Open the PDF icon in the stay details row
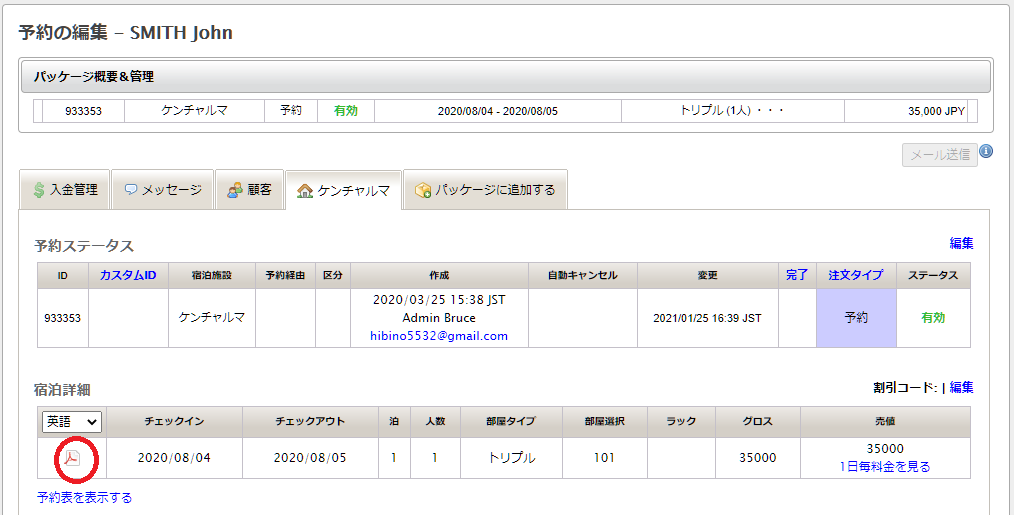The height and width of the screenshot is (515, 1014). 72,458
